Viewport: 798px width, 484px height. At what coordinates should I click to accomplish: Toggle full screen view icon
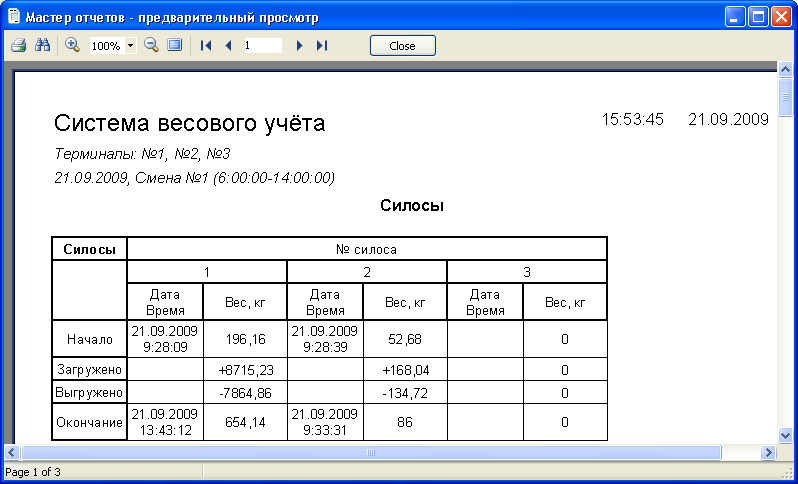pos(175,46)
